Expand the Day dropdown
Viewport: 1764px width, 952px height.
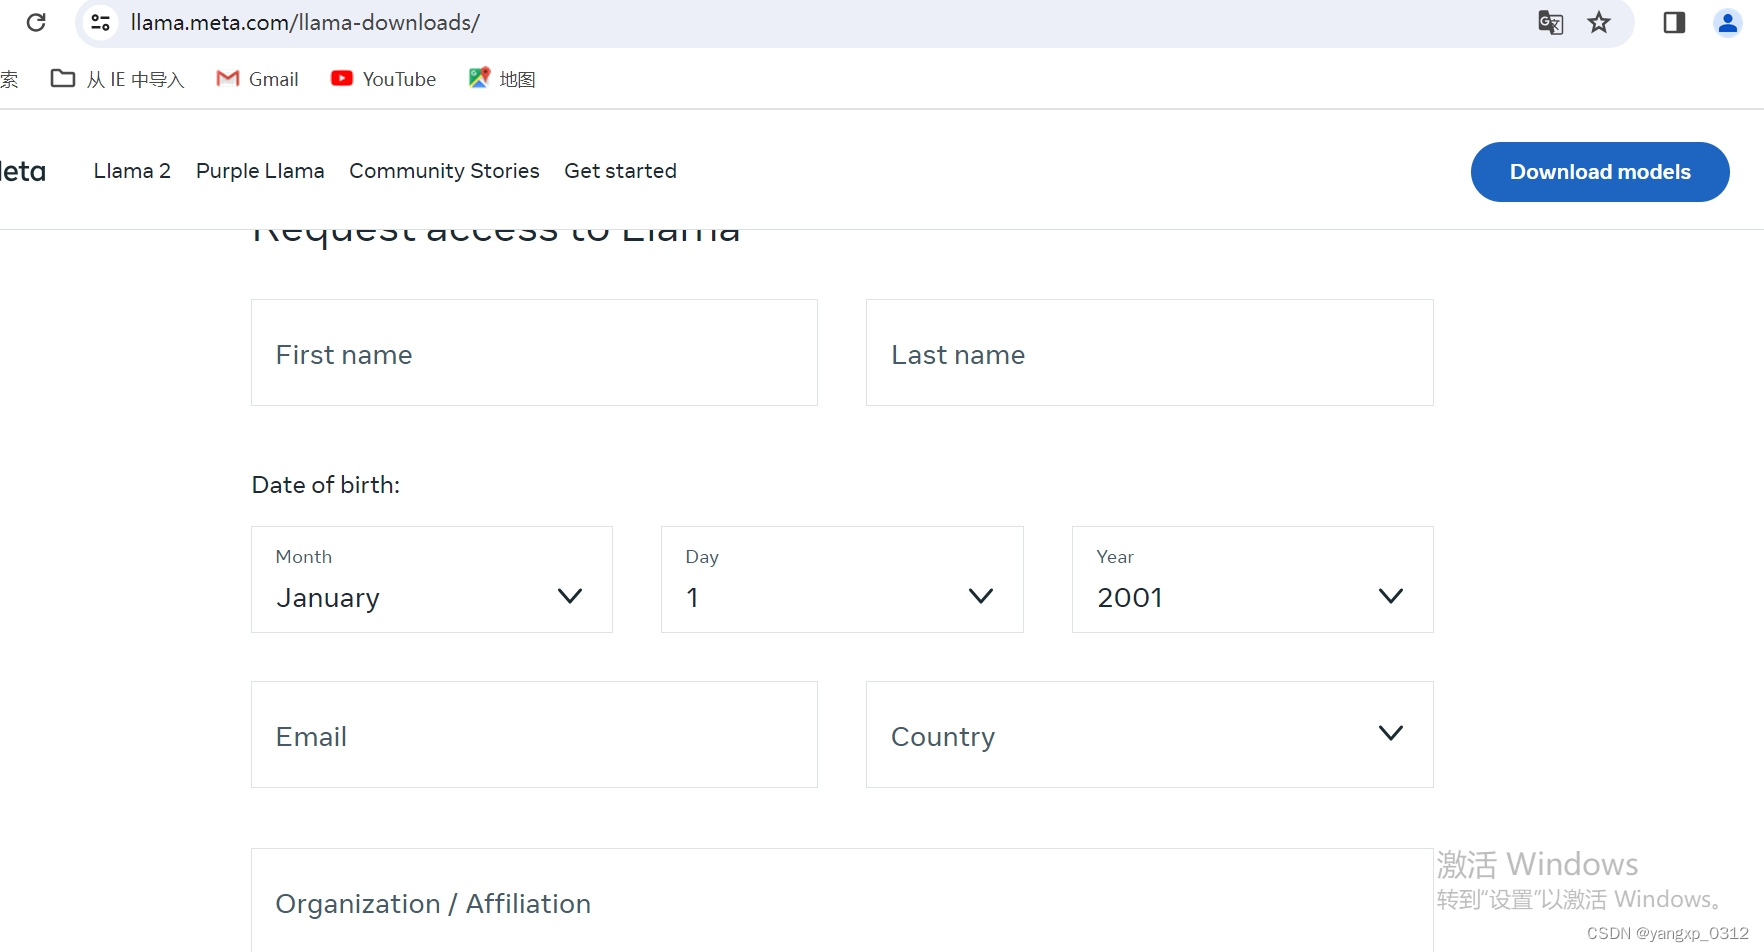(842, 580)
